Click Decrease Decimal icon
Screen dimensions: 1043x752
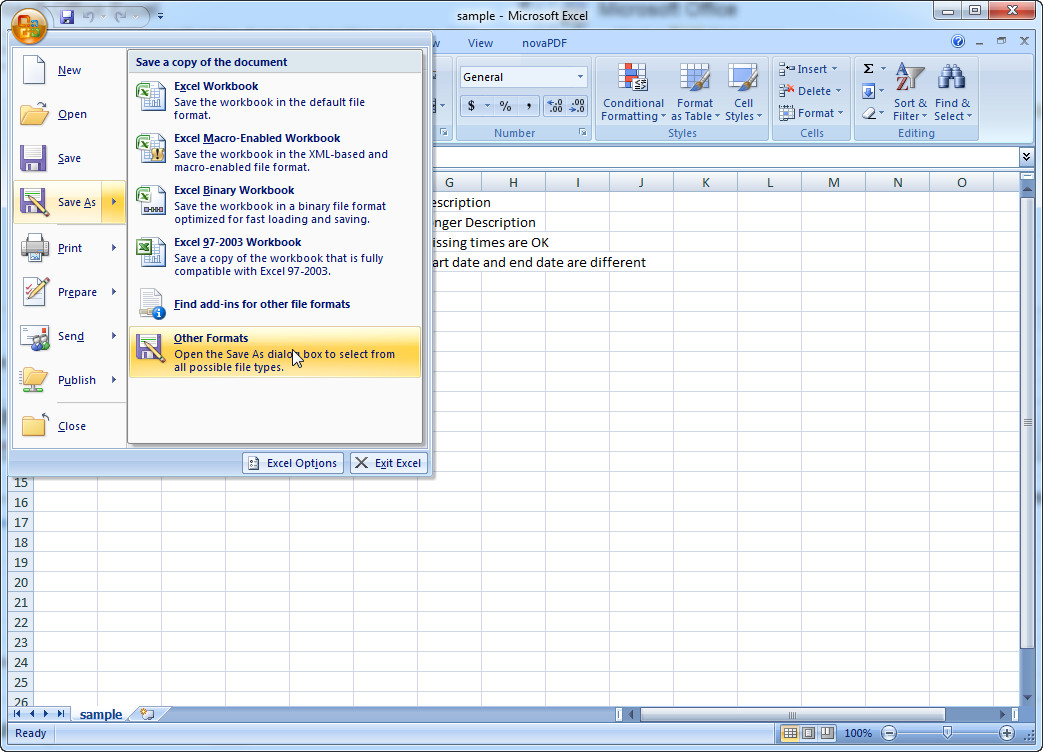577,106
